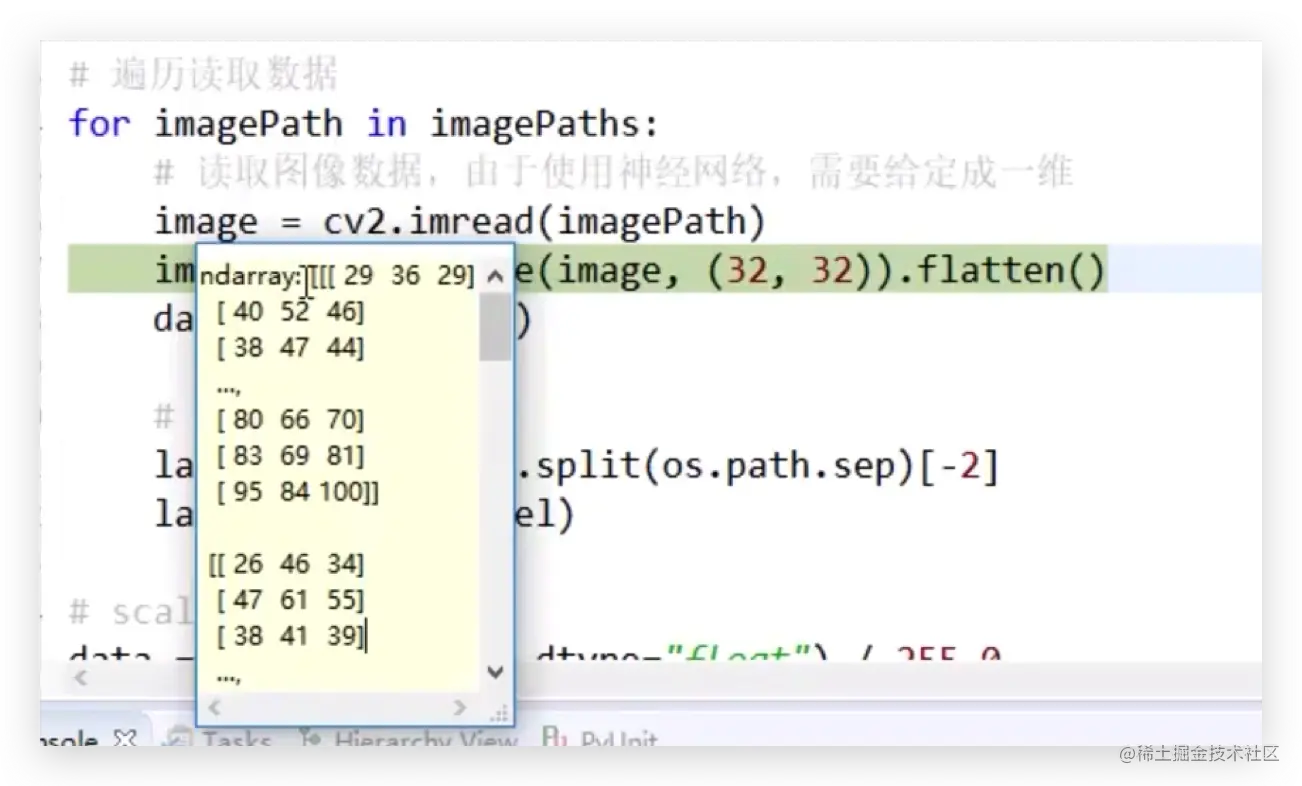The width and height of the screenshot is (1302, 786).
Task: Click the '[ 40 52 46]' row in popup
Action: pyautogui.click(x=290, y=312)
